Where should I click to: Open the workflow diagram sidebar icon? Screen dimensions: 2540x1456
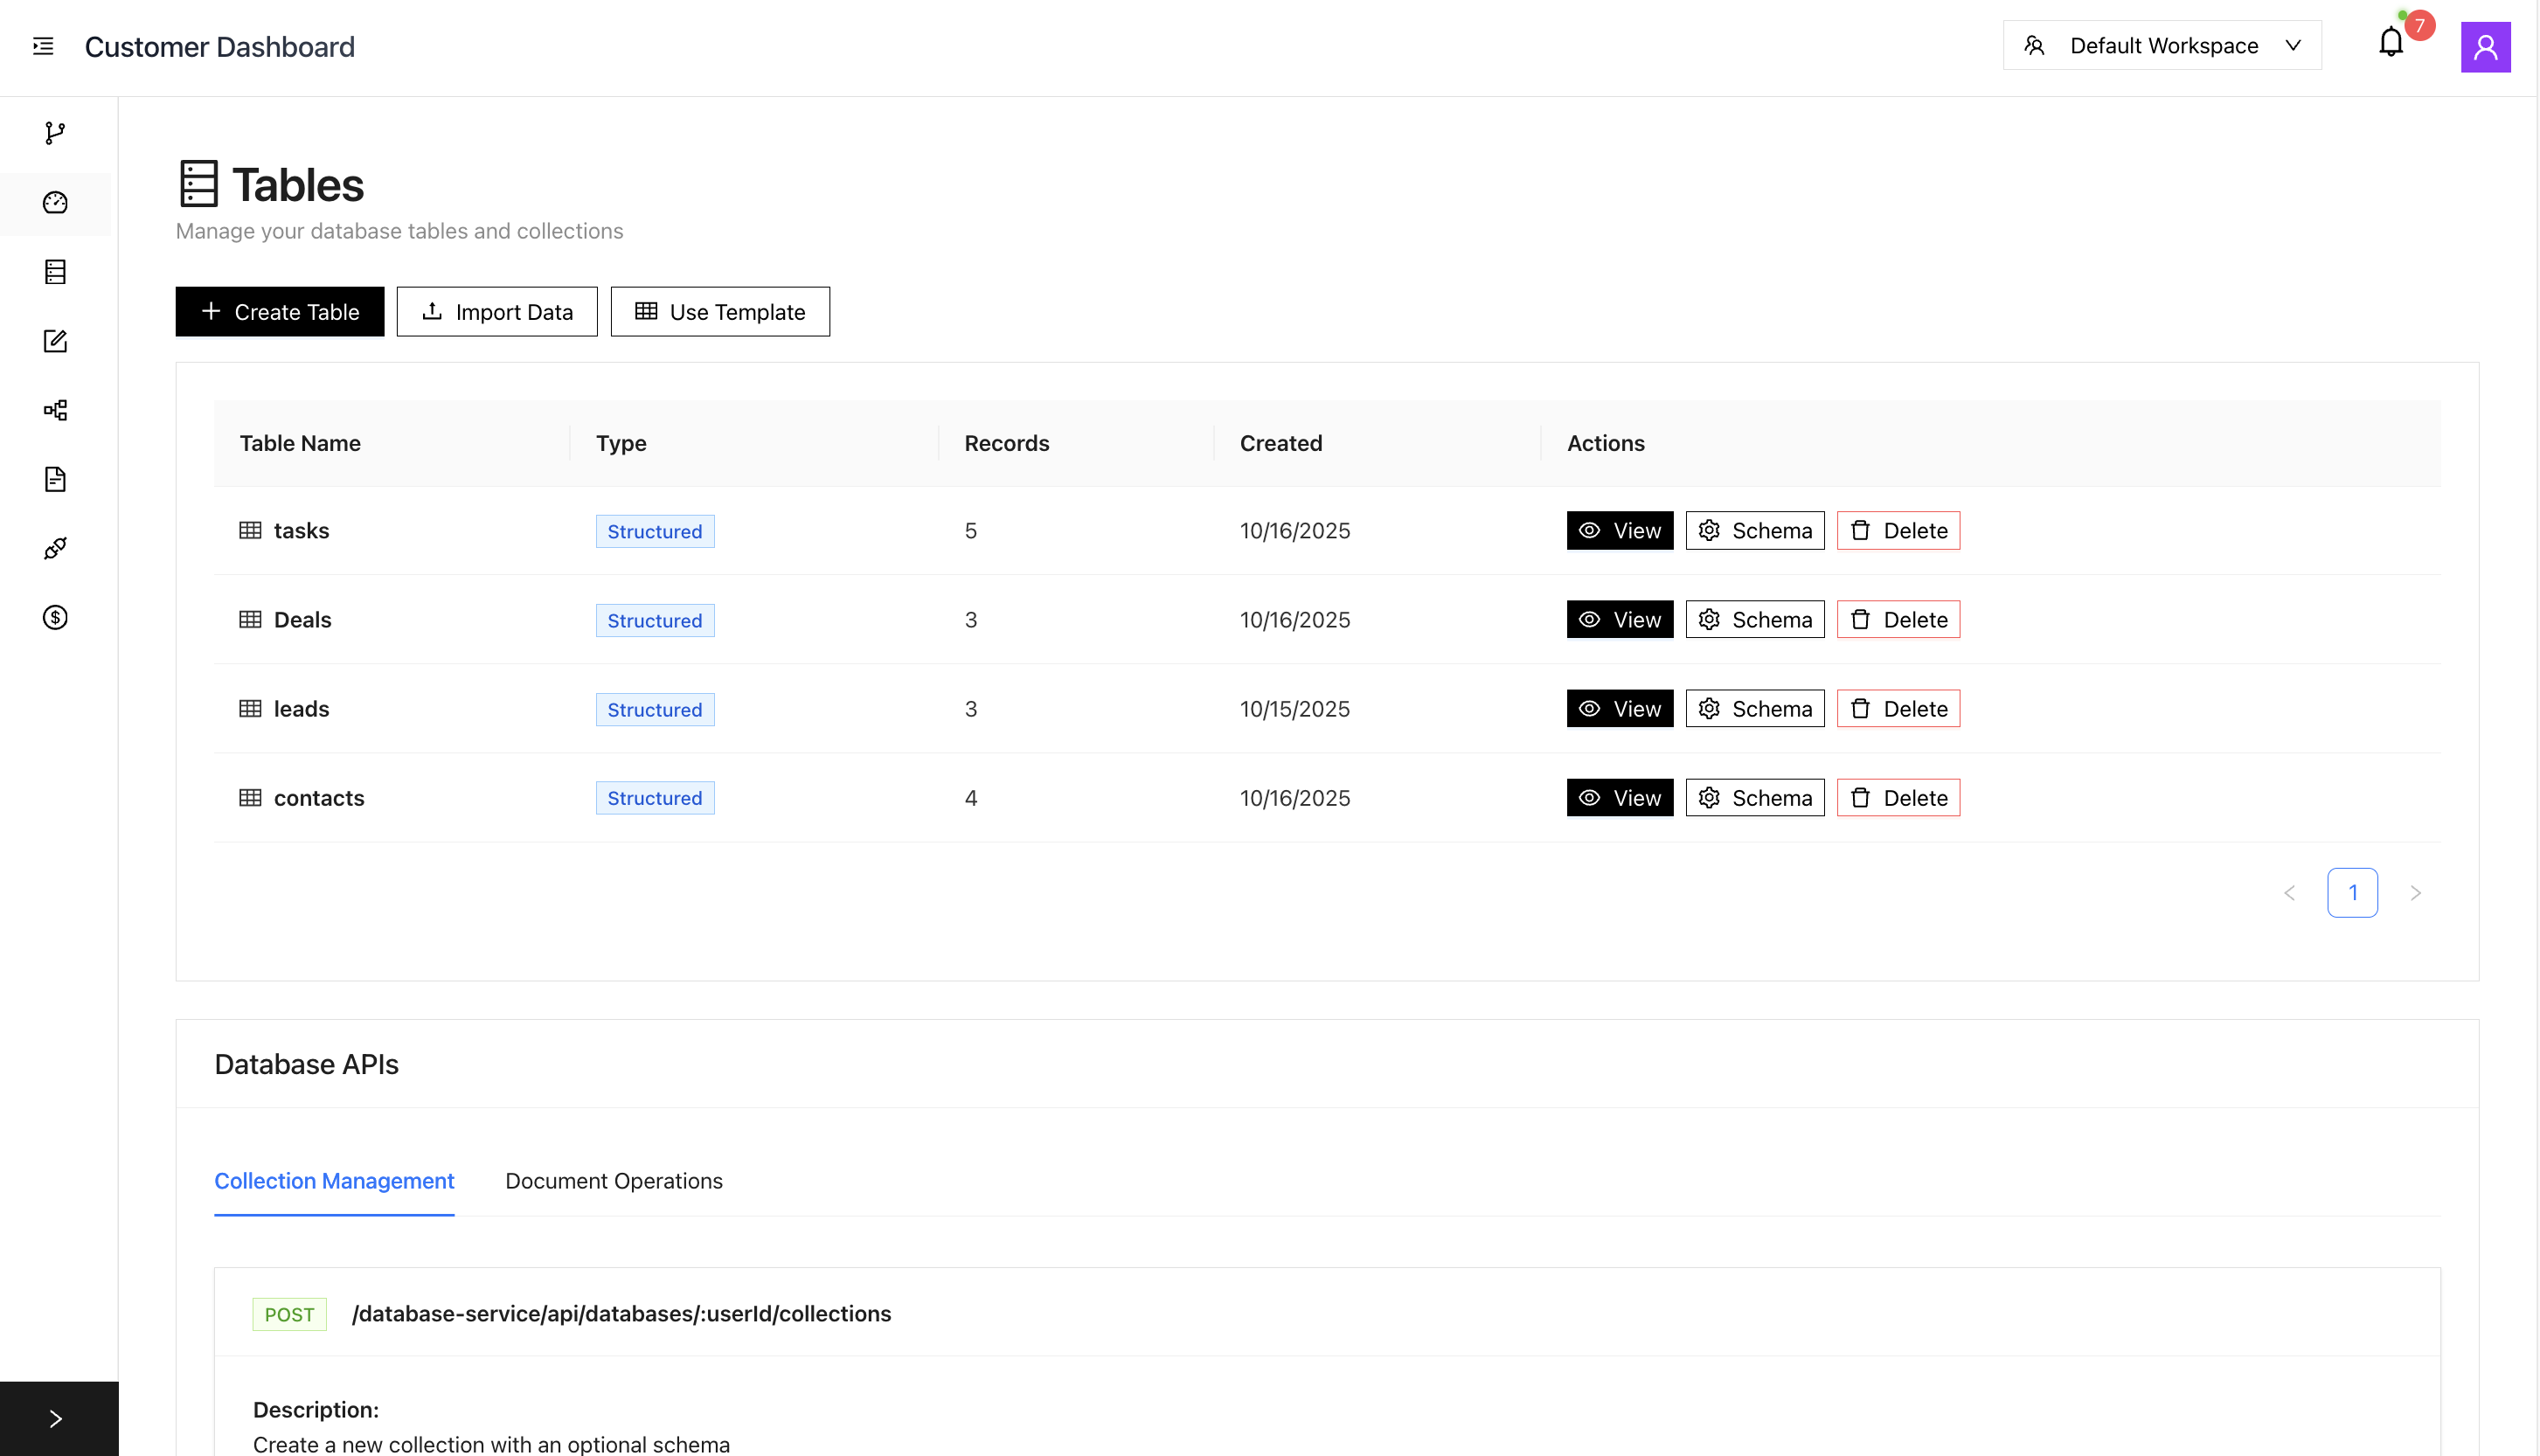tap(55, 410)
